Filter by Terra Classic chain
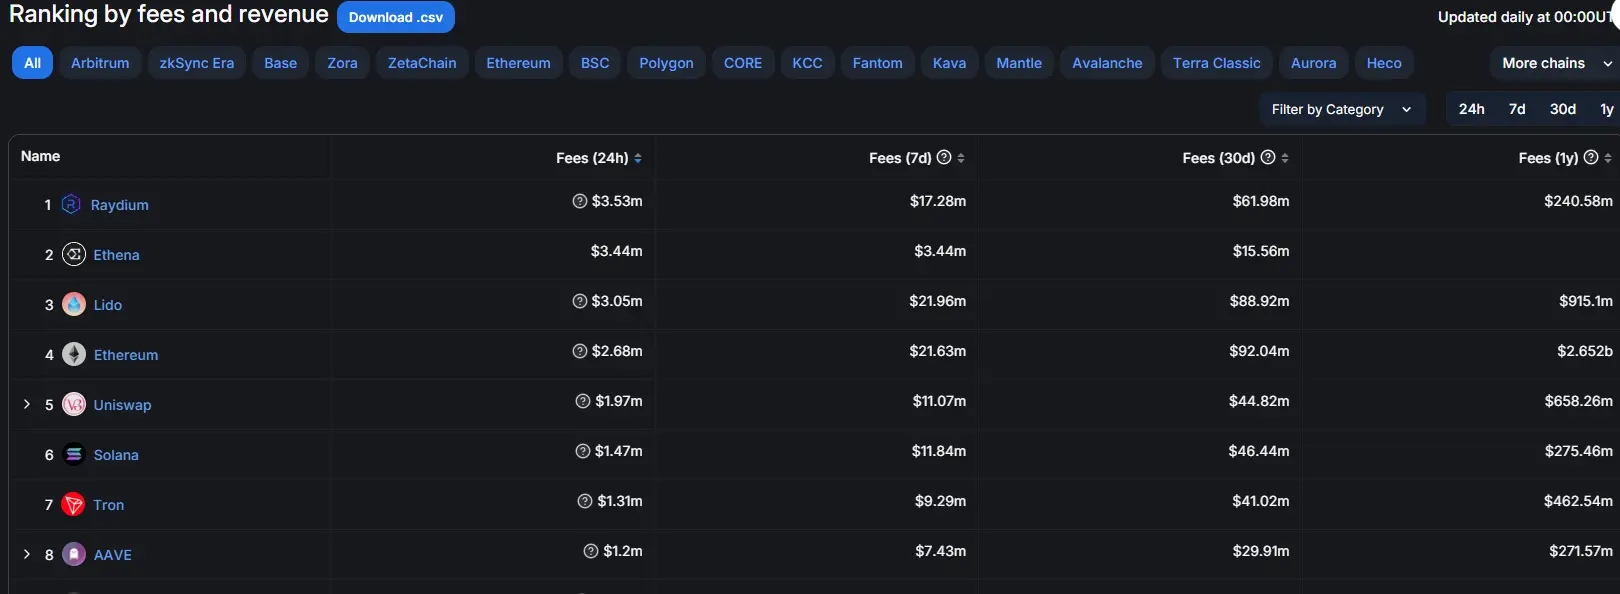This screenshot has width=1620, height=594. click(1217, 63)
